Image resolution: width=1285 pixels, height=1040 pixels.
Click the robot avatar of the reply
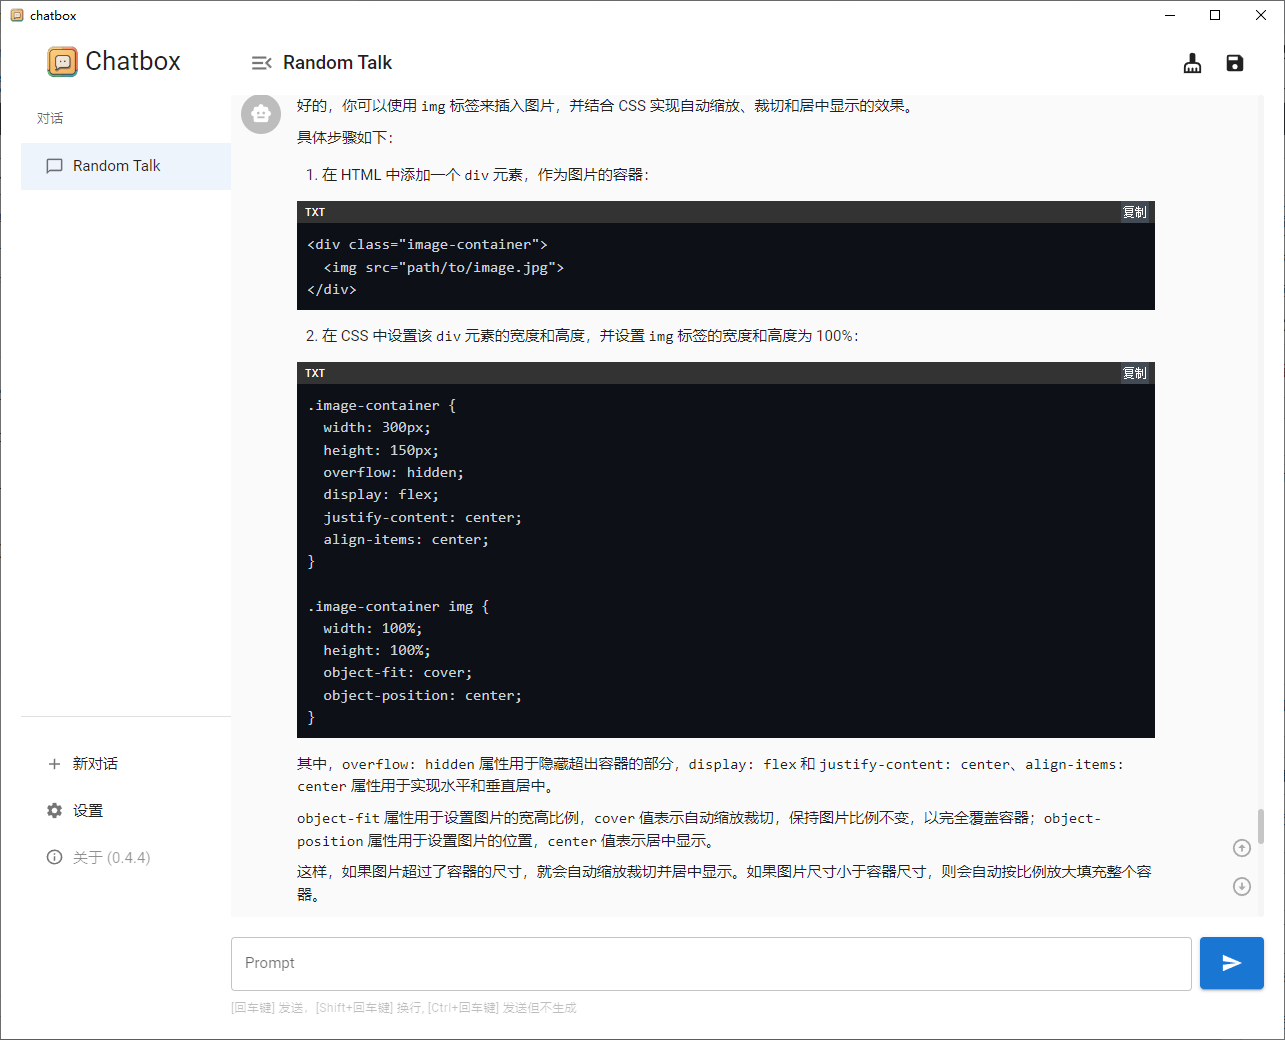(x=261, y=114)
